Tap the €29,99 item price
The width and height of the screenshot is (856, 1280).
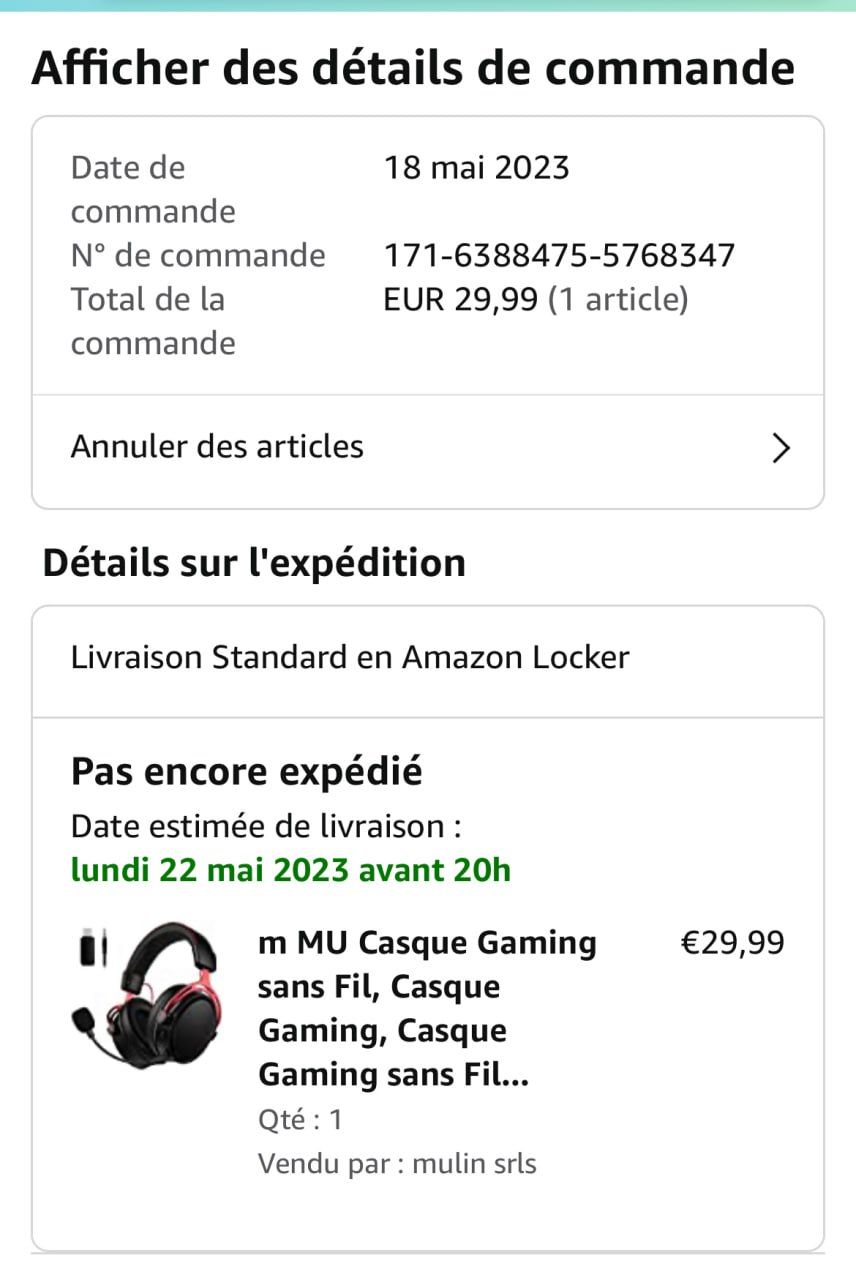(732, 943)
